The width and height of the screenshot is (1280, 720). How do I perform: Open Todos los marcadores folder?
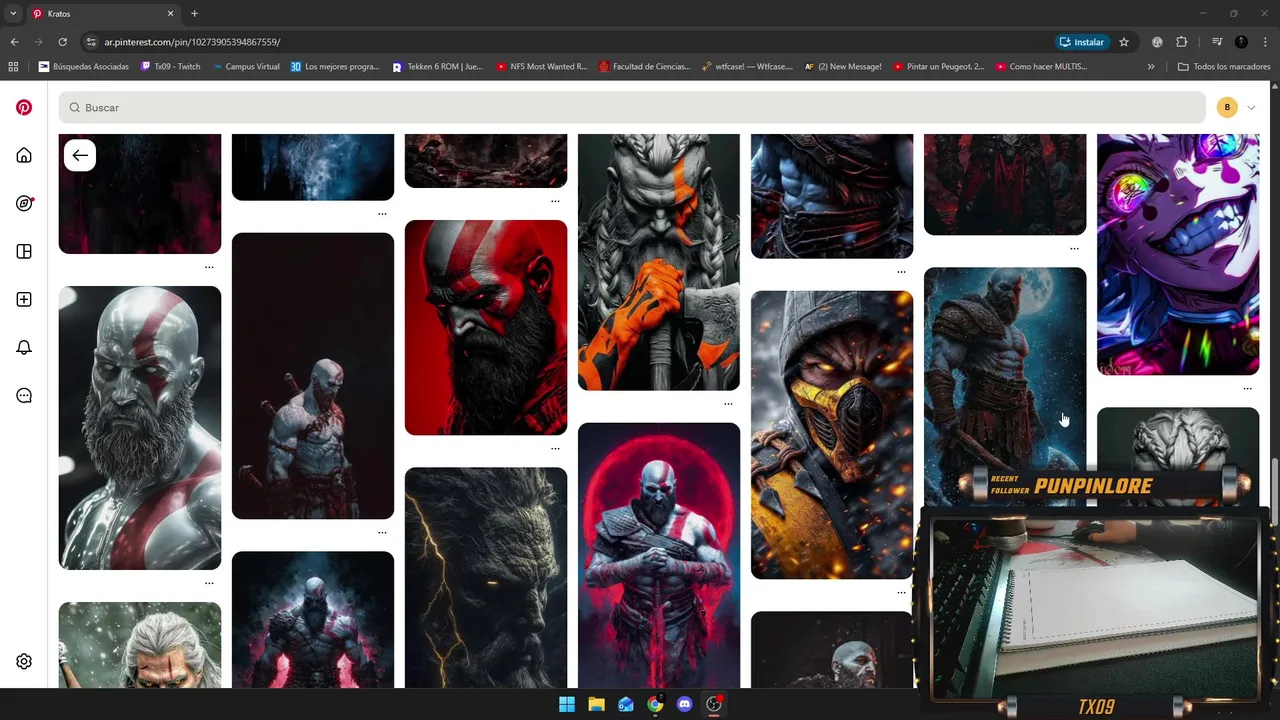pyautogui.click(x=1224, y=67)
